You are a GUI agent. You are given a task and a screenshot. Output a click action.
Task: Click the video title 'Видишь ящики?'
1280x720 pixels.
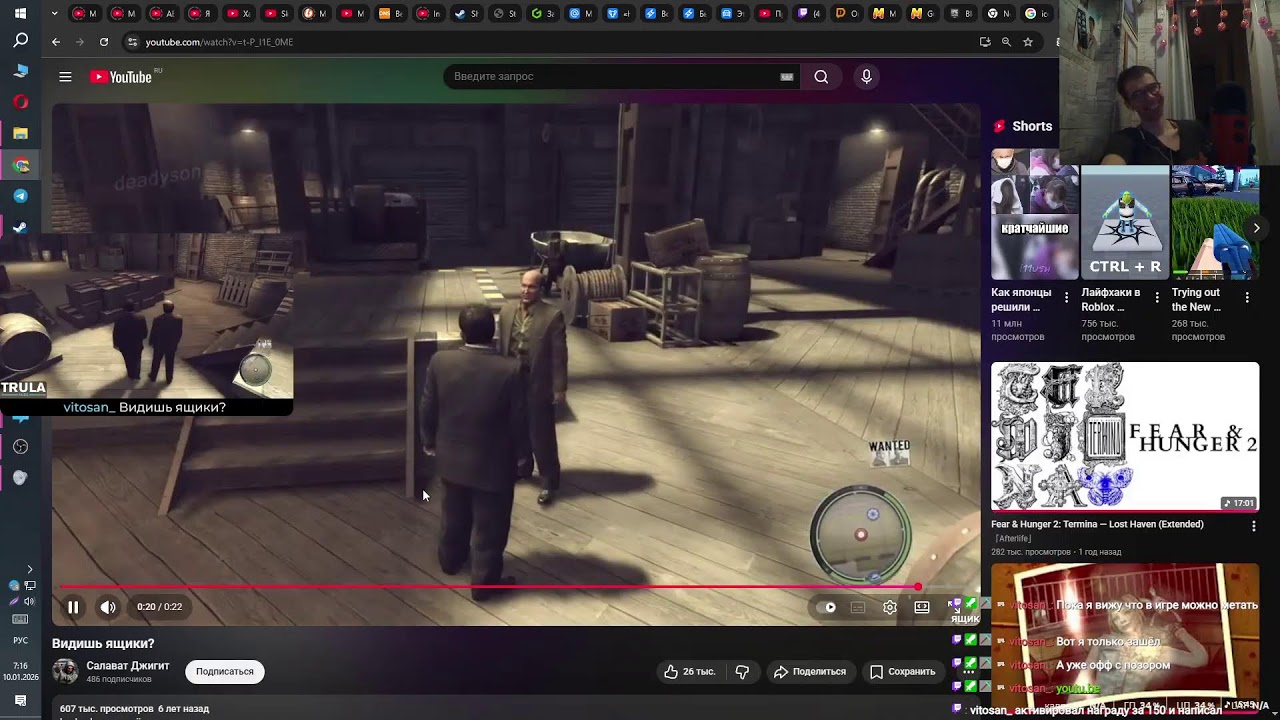(103, 644)
